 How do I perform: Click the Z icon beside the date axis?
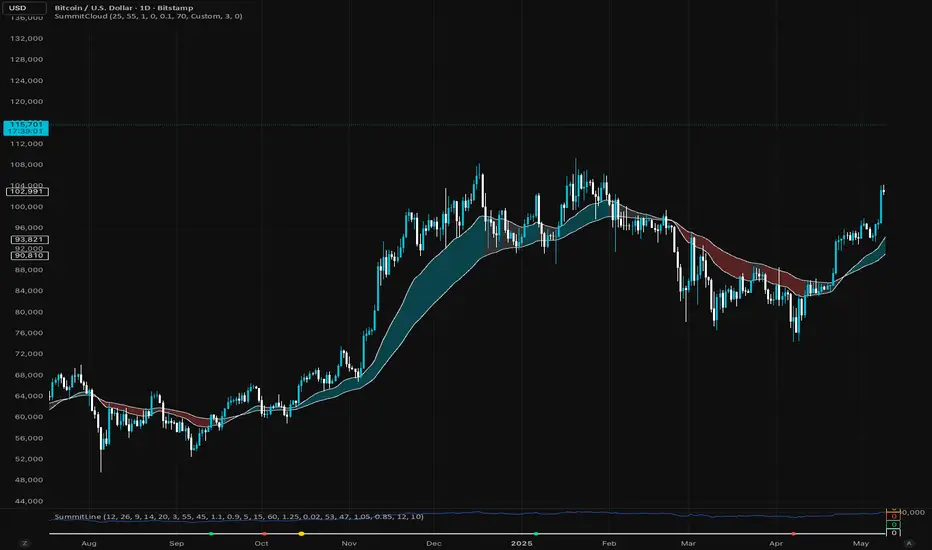coord(25,543)
